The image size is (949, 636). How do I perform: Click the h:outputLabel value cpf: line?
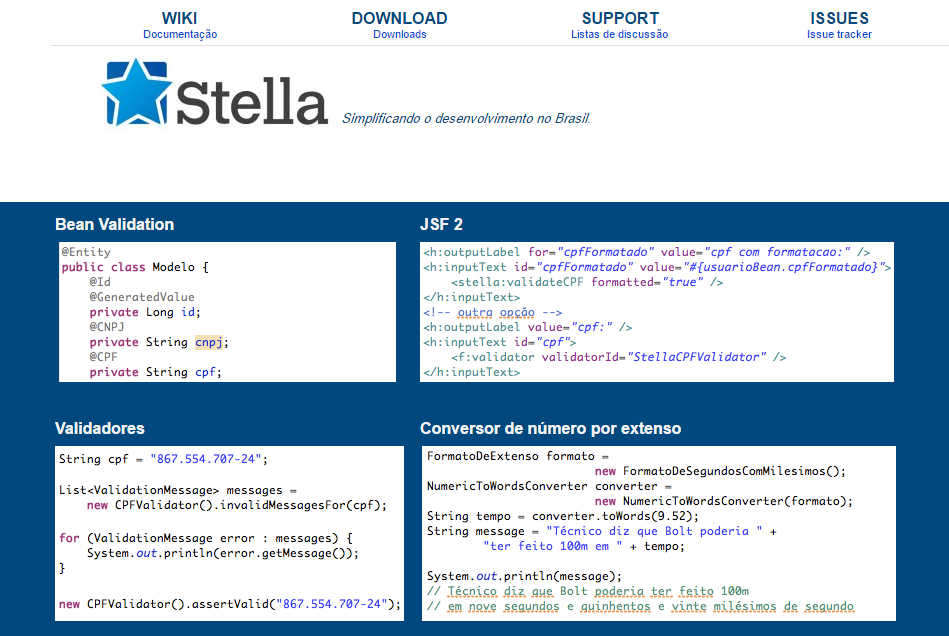528,327
